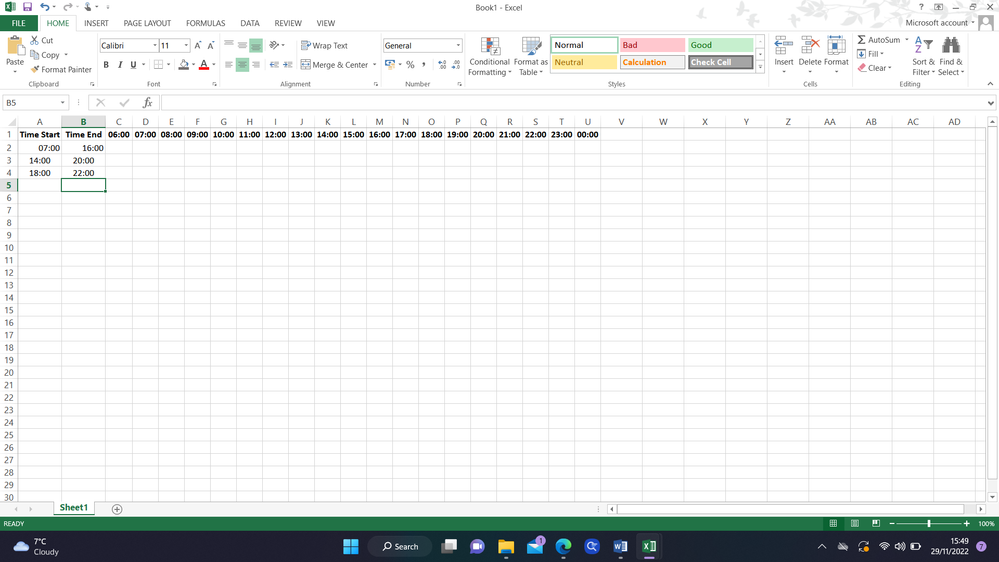Open the FILE tab

coord(18,23)
